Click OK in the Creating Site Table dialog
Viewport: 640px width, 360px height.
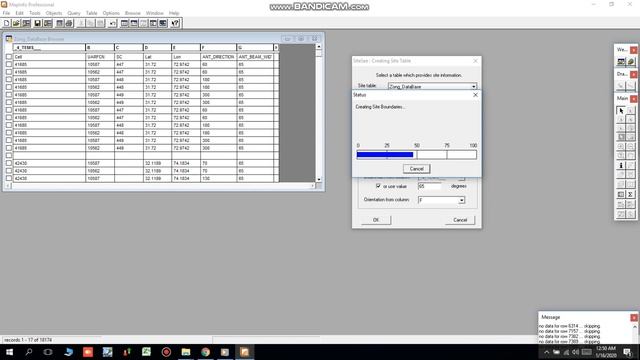point(376,220)
